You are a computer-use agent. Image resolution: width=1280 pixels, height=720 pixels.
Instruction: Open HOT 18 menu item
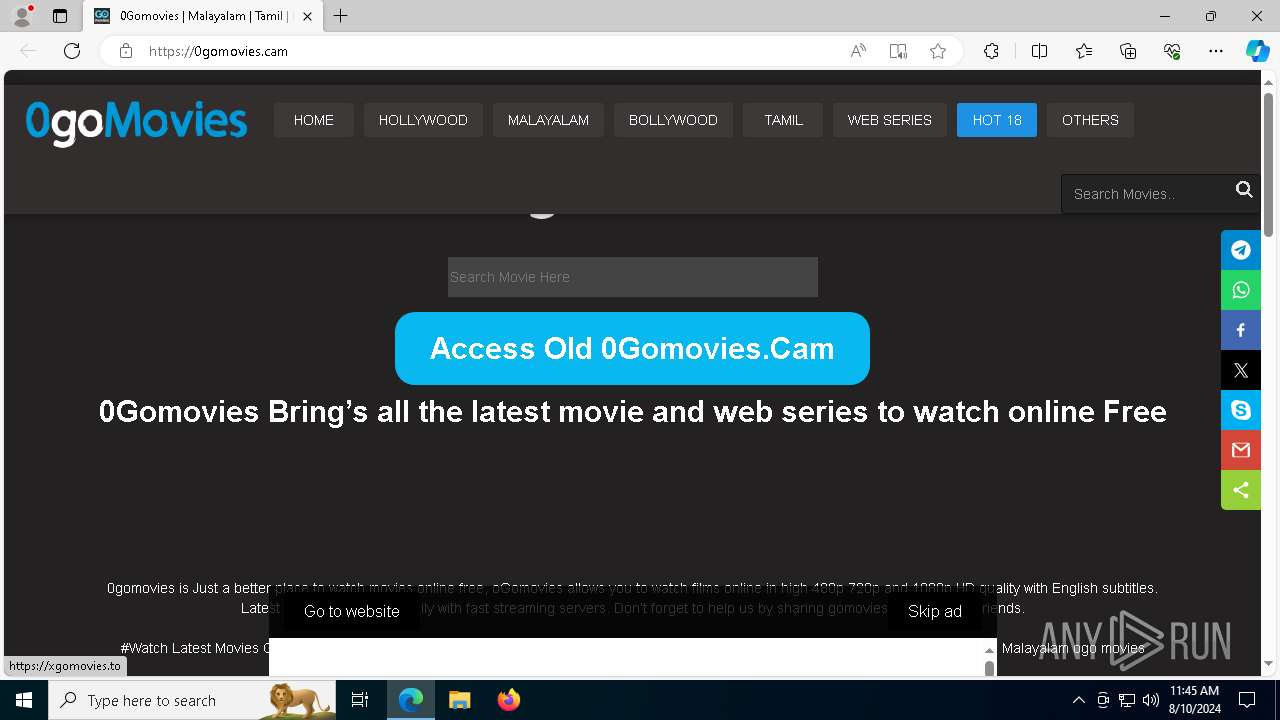pyautogui.click(x=997, y=120)
